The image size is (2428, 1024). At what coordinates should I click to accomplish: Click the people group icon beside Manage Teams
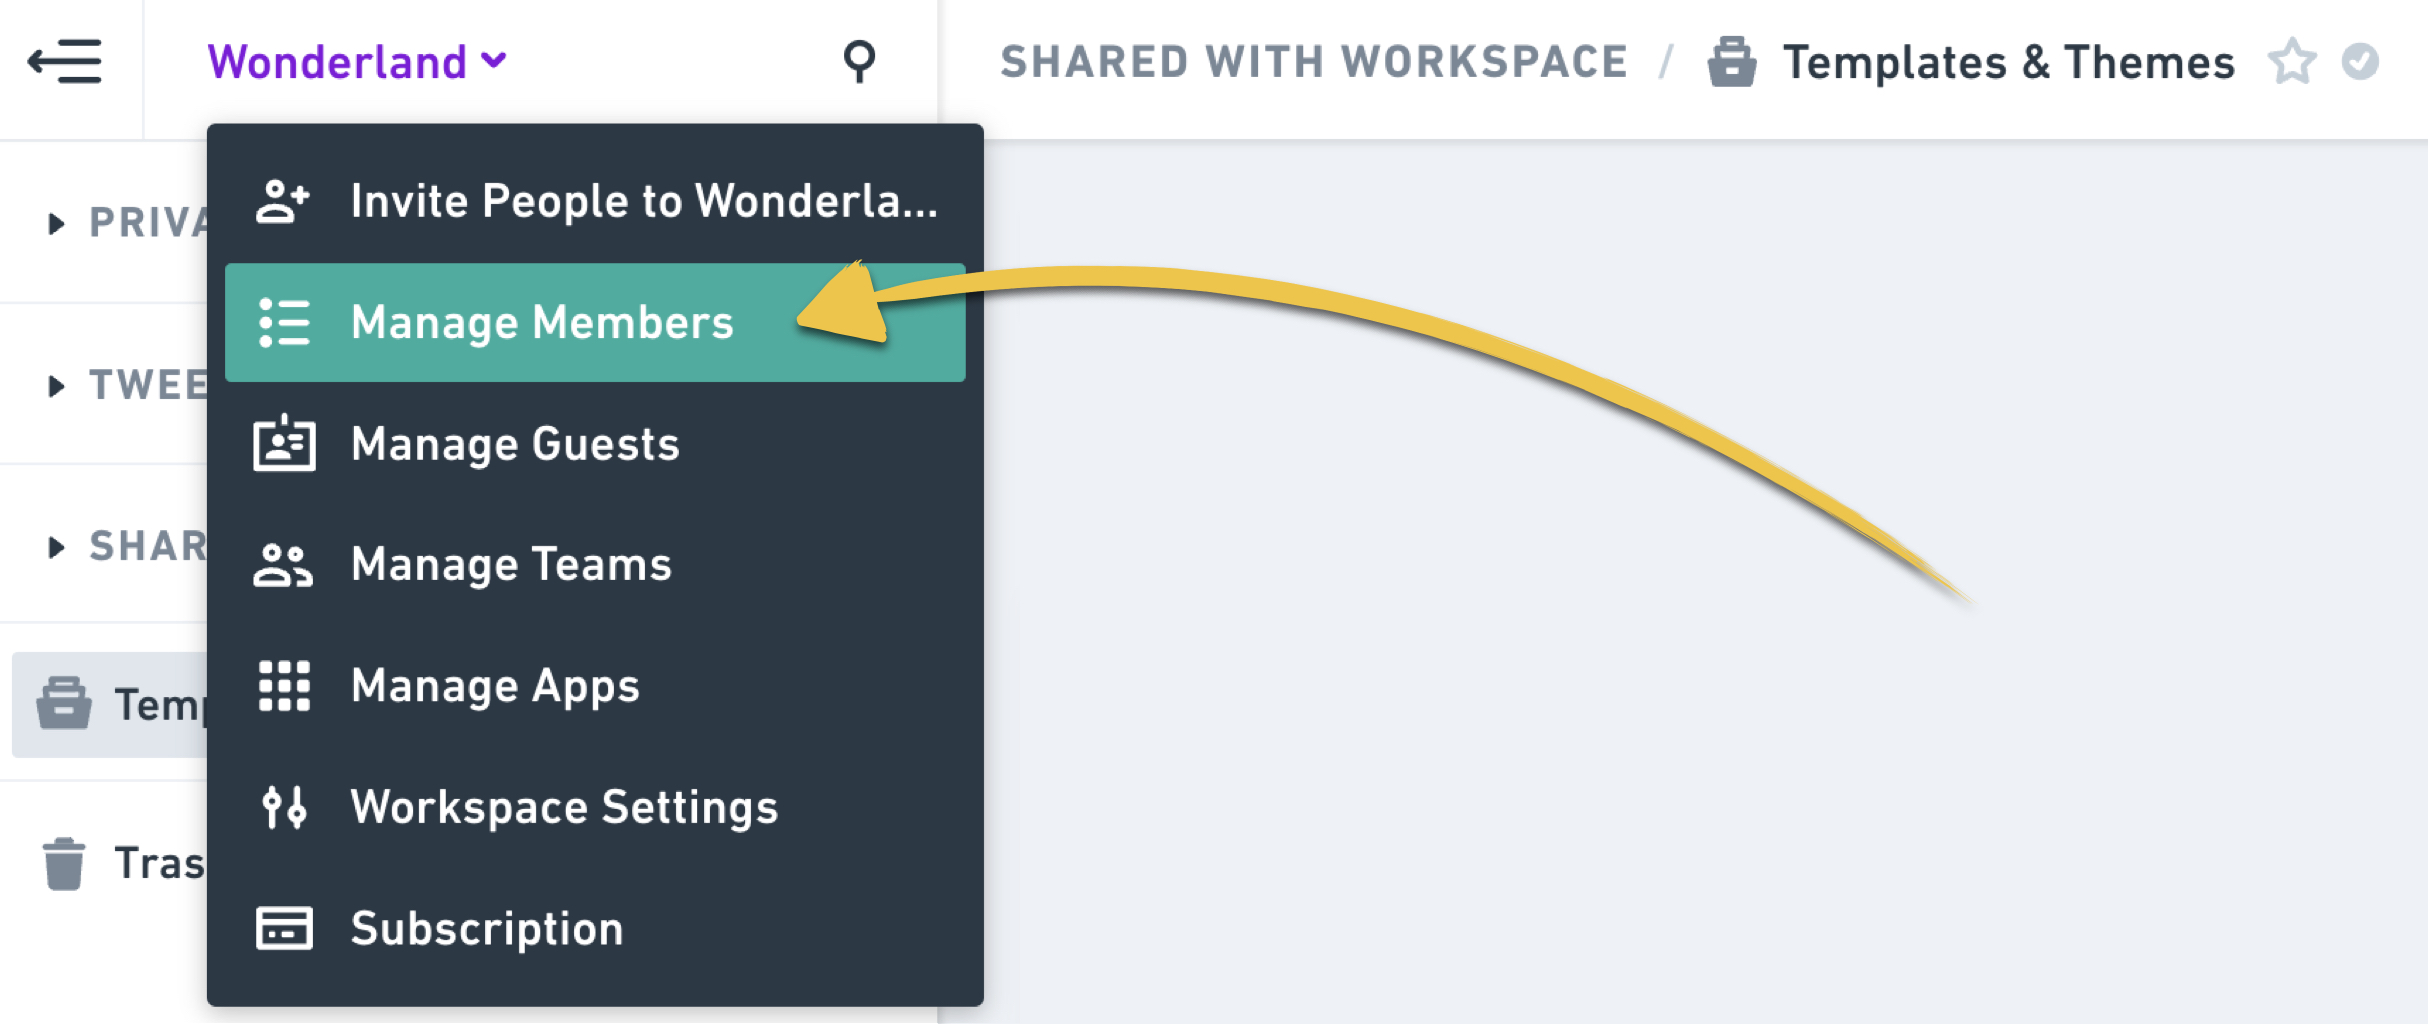point(283,565)
